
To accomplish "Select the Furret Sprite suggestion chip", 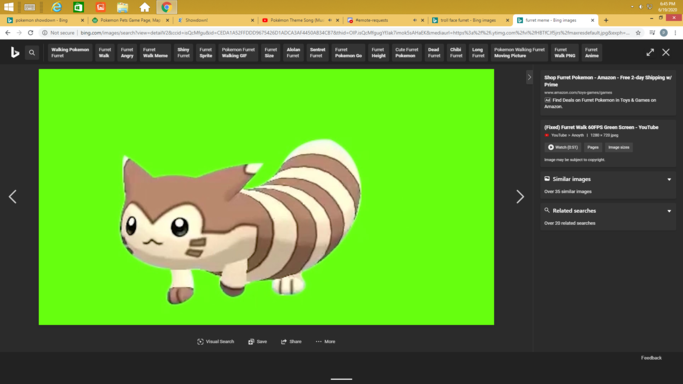I will click(206, 53).
